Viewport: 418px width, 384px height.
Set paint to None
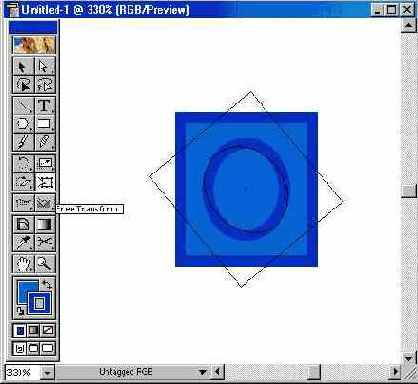click(48, 330)
